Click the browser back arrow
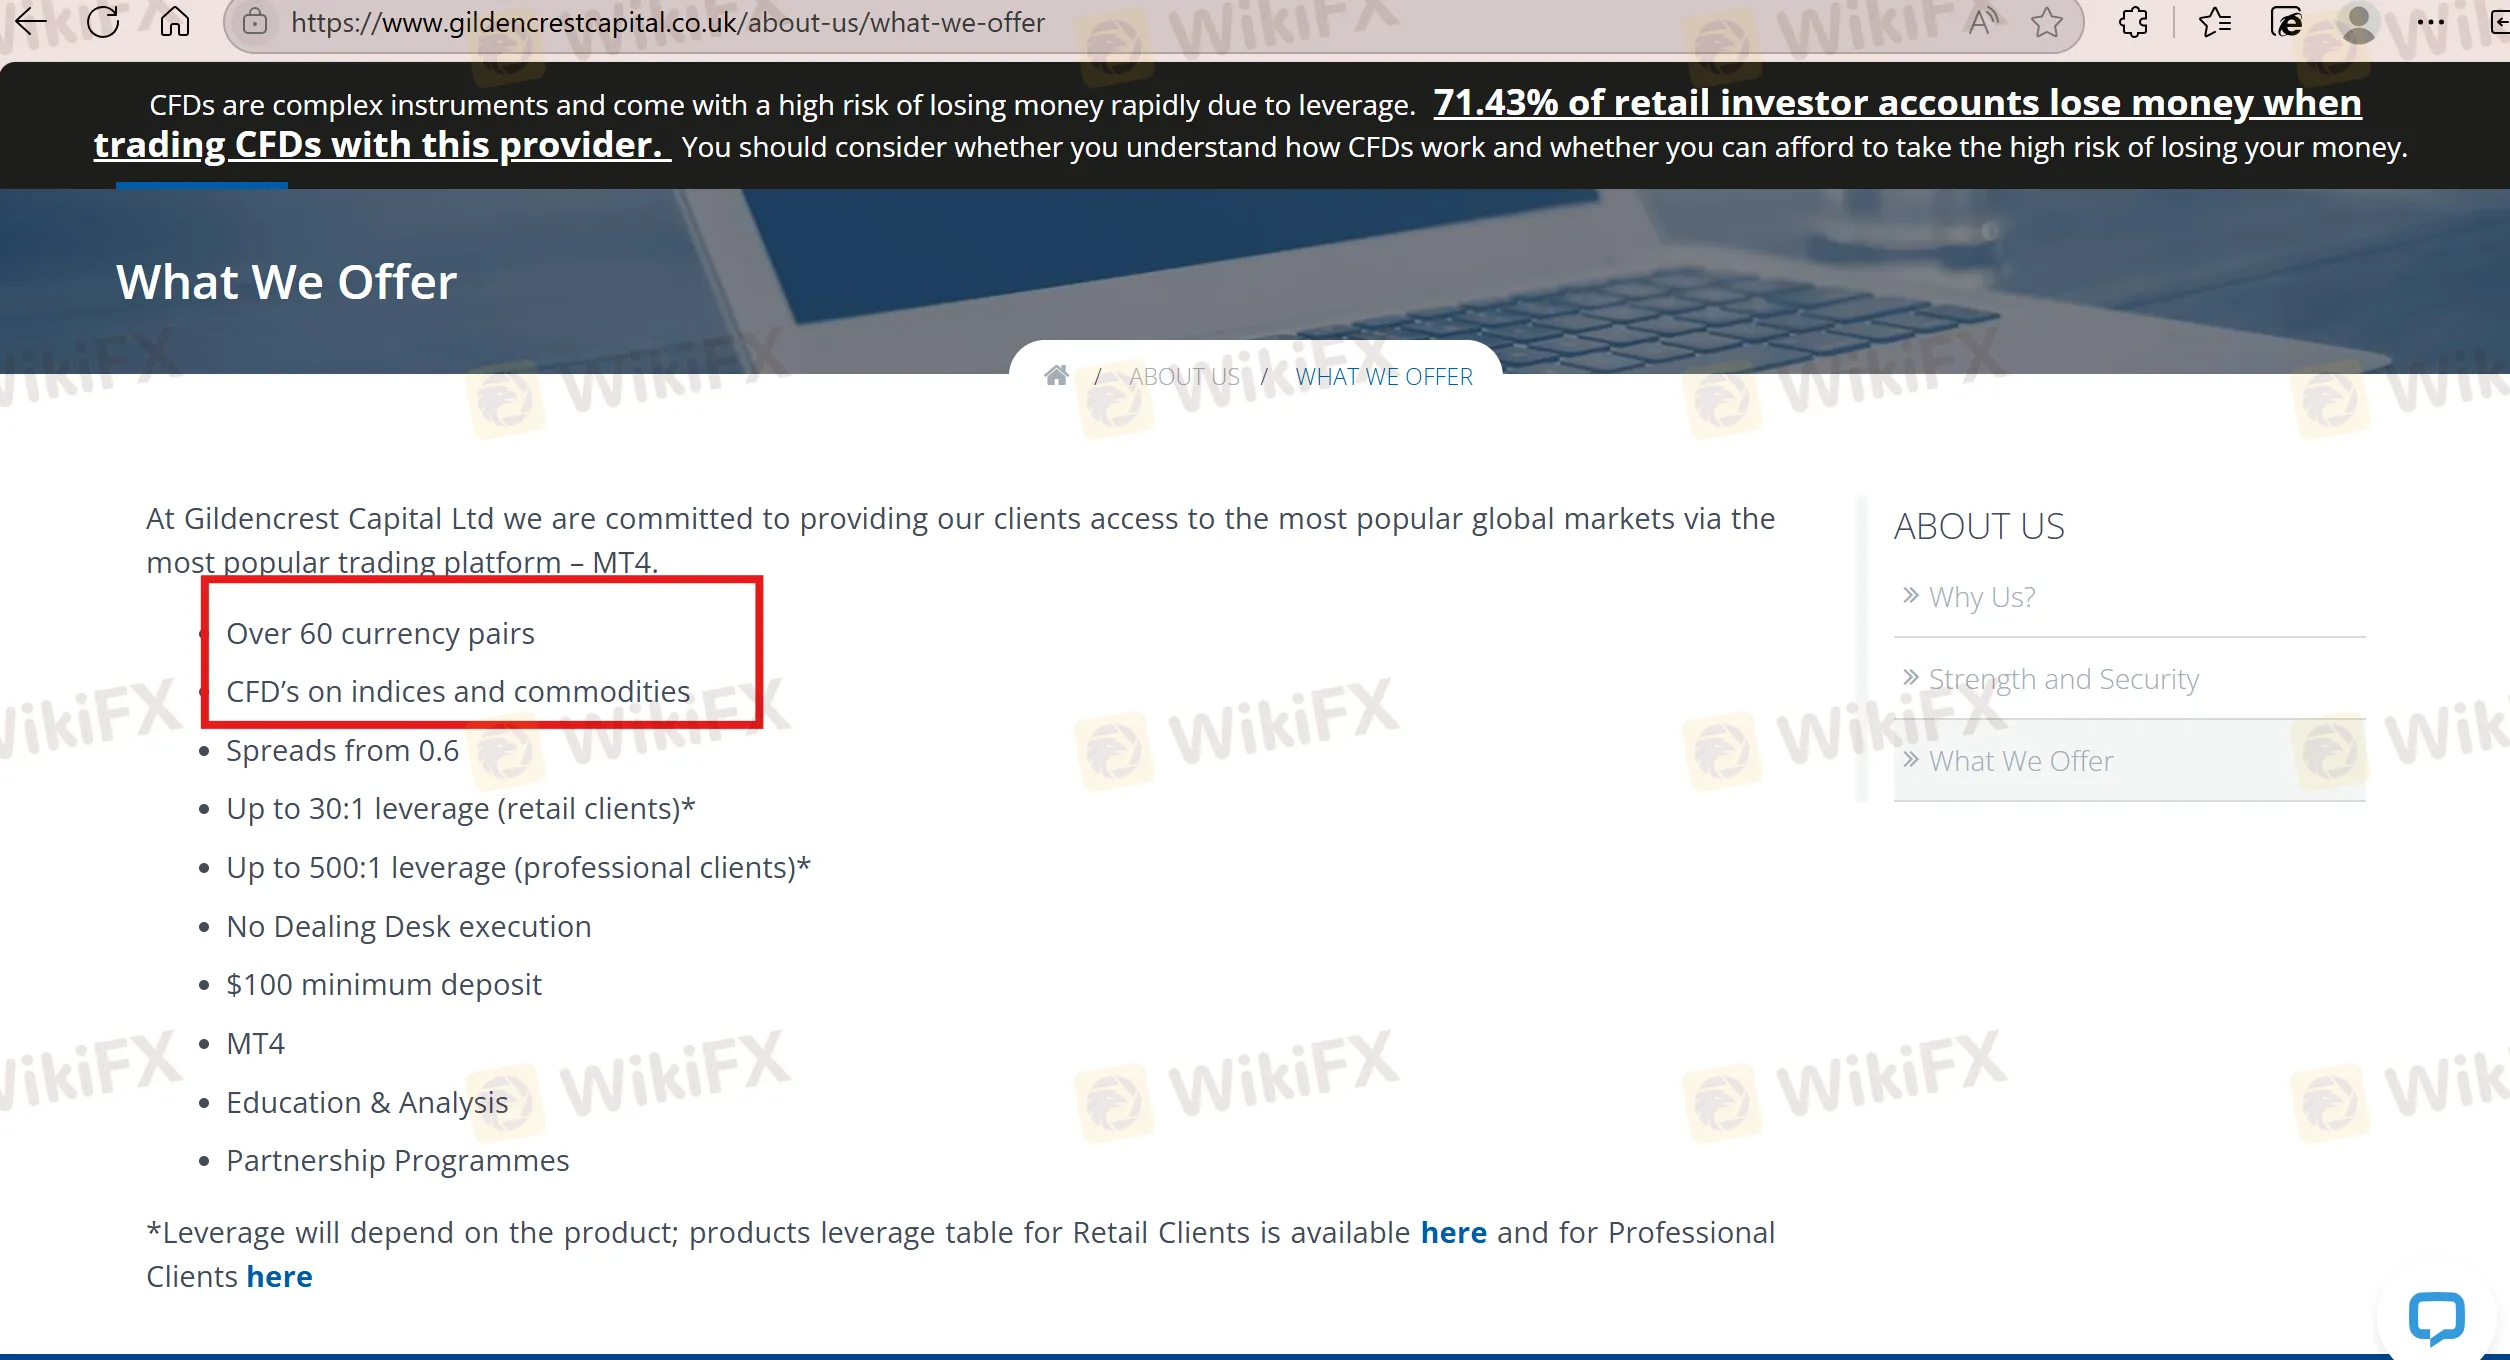This screenshot has width=2510, height=1360. pyautogui.click(x=31, y=22)
